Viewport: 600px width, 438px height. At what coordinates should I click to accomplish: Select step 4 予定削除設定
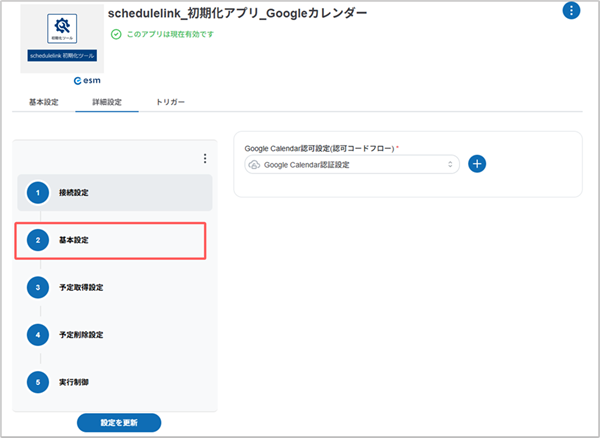(115, 335)
